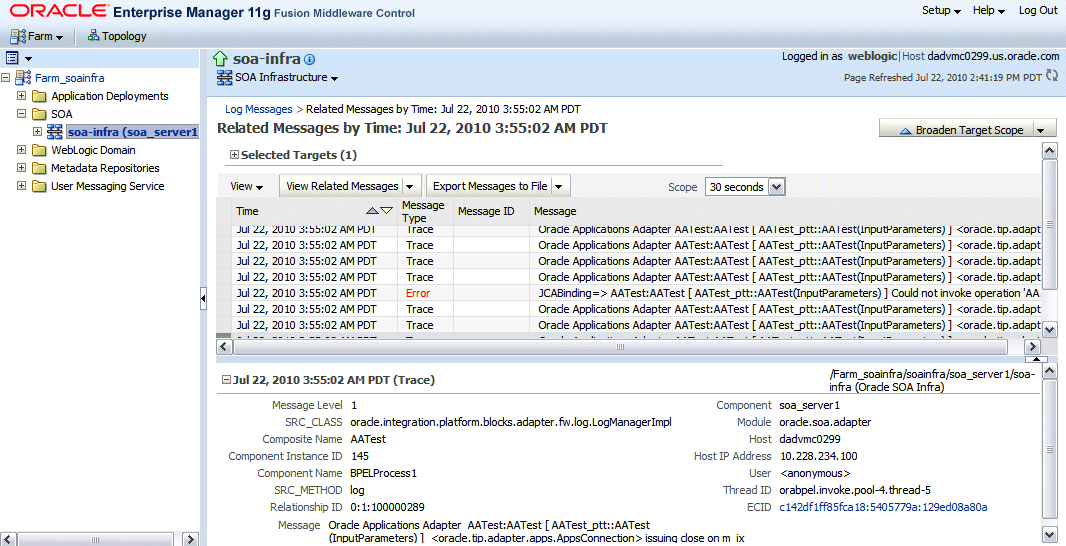This screenshot has height=546, width=1066.
Task: Open the View menu
Action: pyautogui.click(x=246, y=186)
